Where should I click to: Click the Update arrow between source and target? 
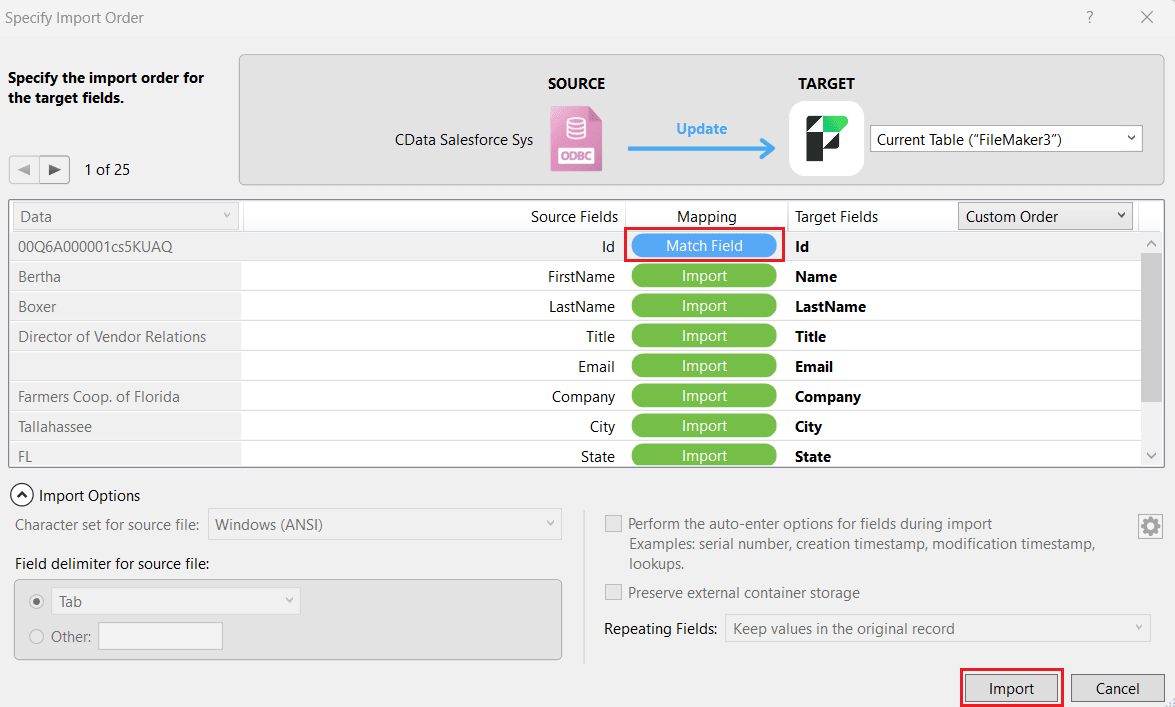(701, 148)
